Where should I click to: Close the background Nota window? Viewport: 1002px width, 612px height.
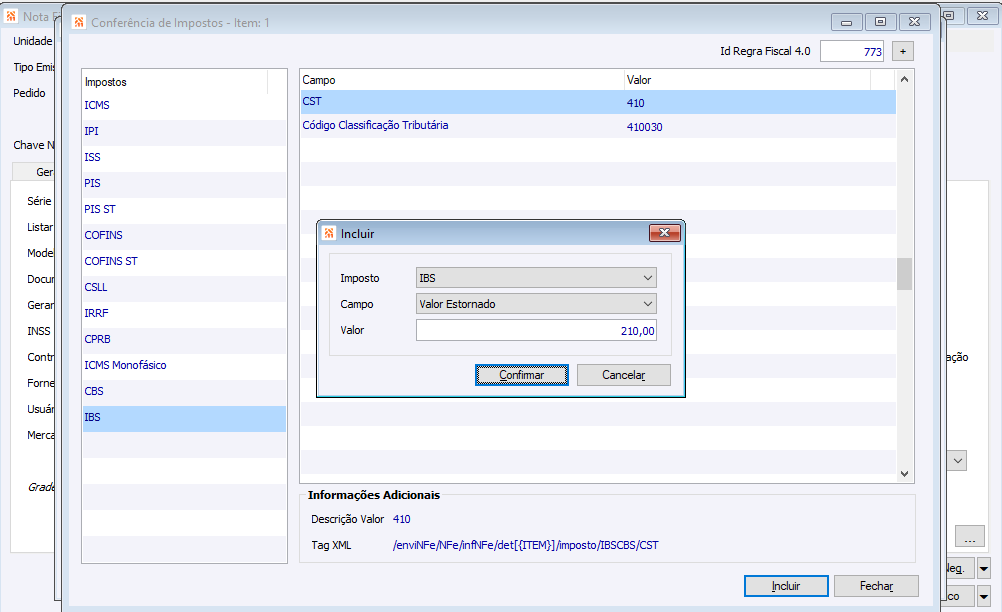pyautogui.click(x=983, y=16)
